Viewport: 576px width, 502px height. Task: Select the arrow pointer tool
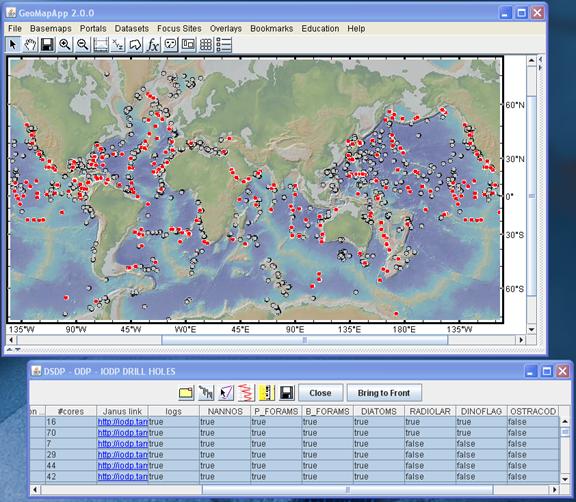click(x=13, y=45)
